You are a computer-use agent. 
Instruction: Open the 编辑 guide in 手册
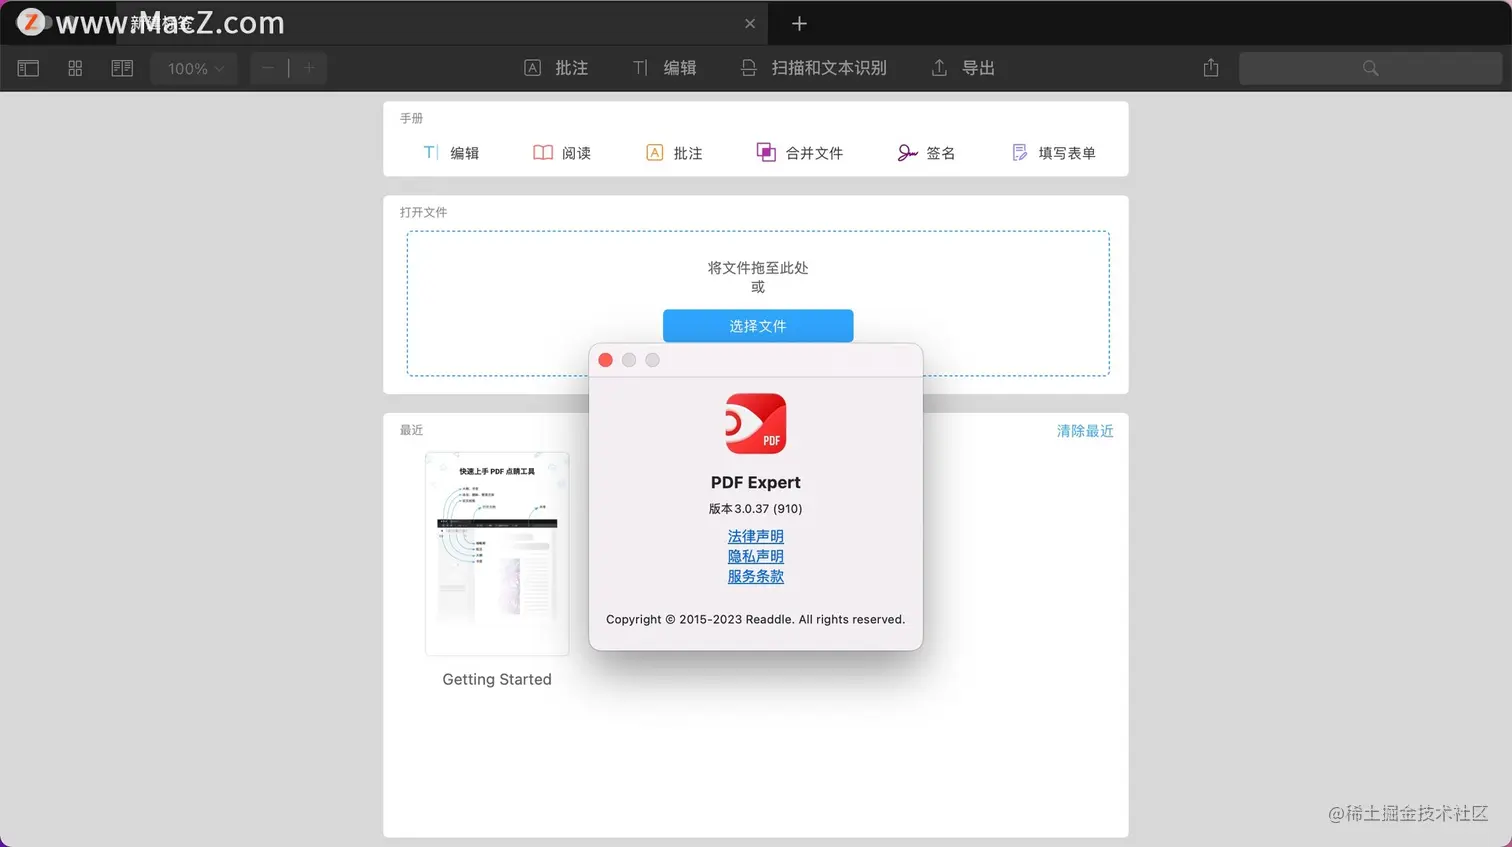[x=451, y=153]
